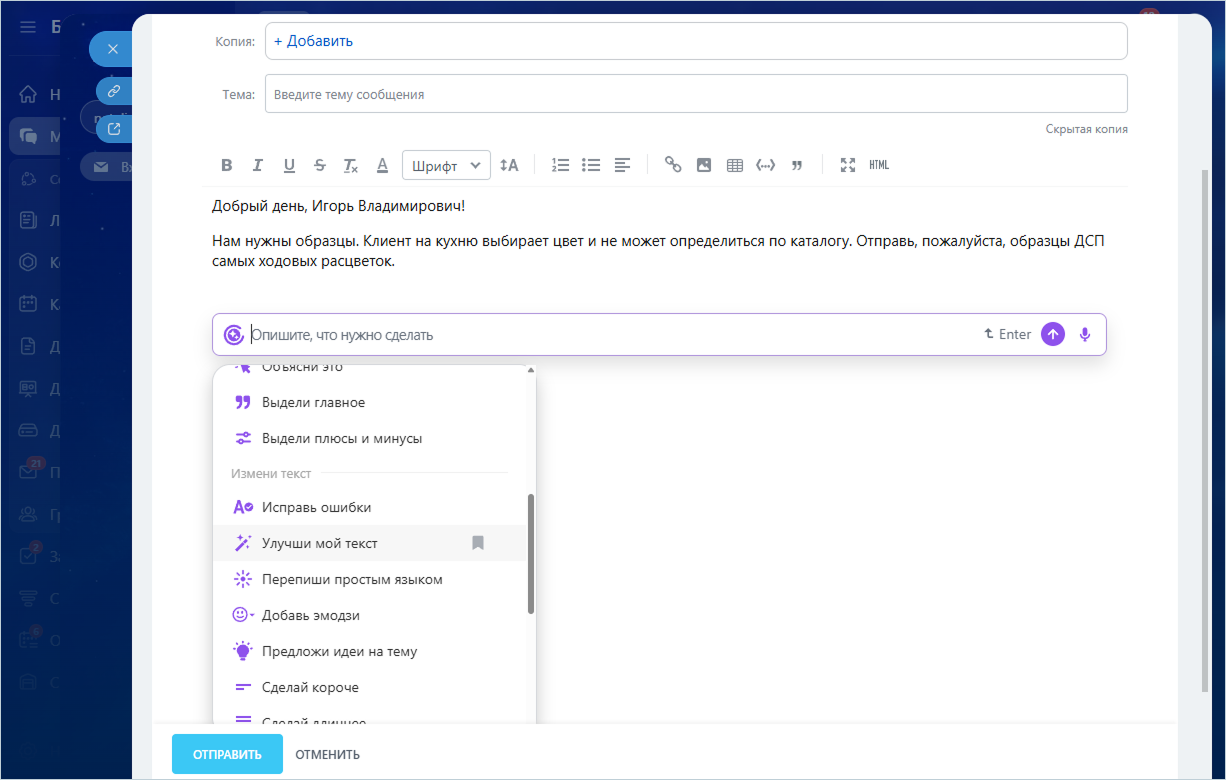Open the HTML source view
The image size is (1226, 780).
879,165
